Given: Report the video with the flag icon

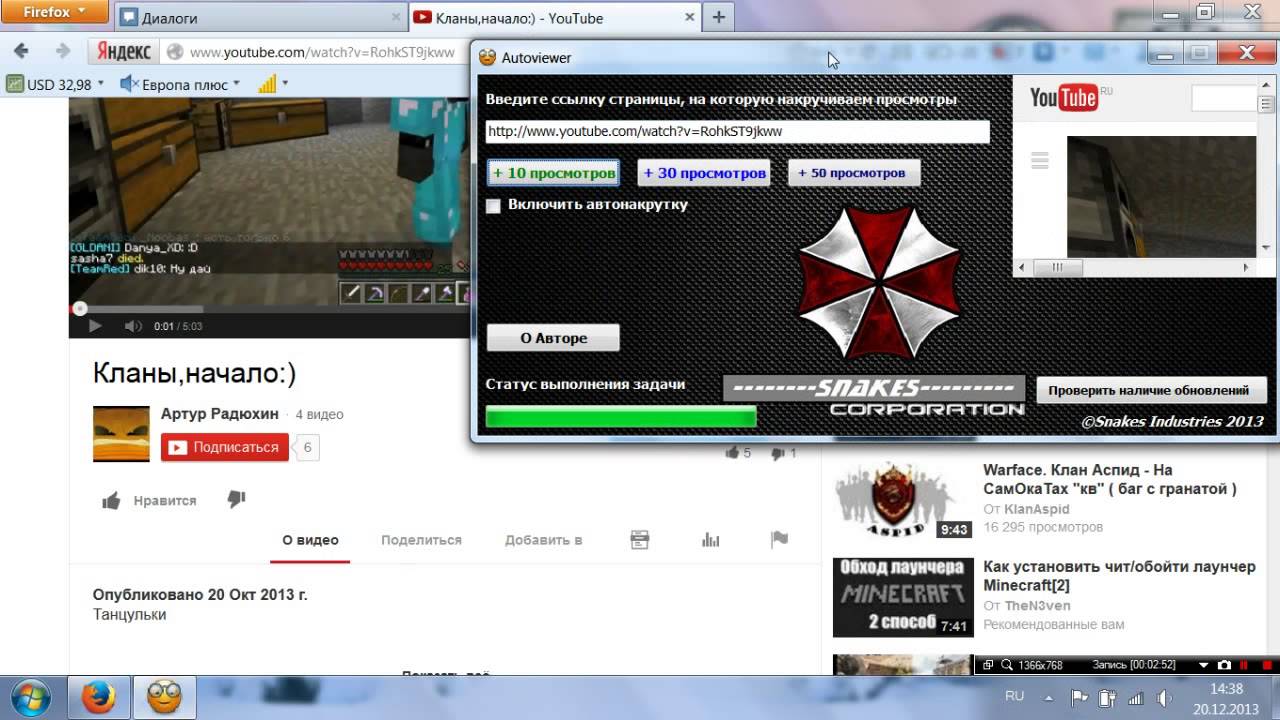Looking at the screenshot, I should click(x=779, y=540).
